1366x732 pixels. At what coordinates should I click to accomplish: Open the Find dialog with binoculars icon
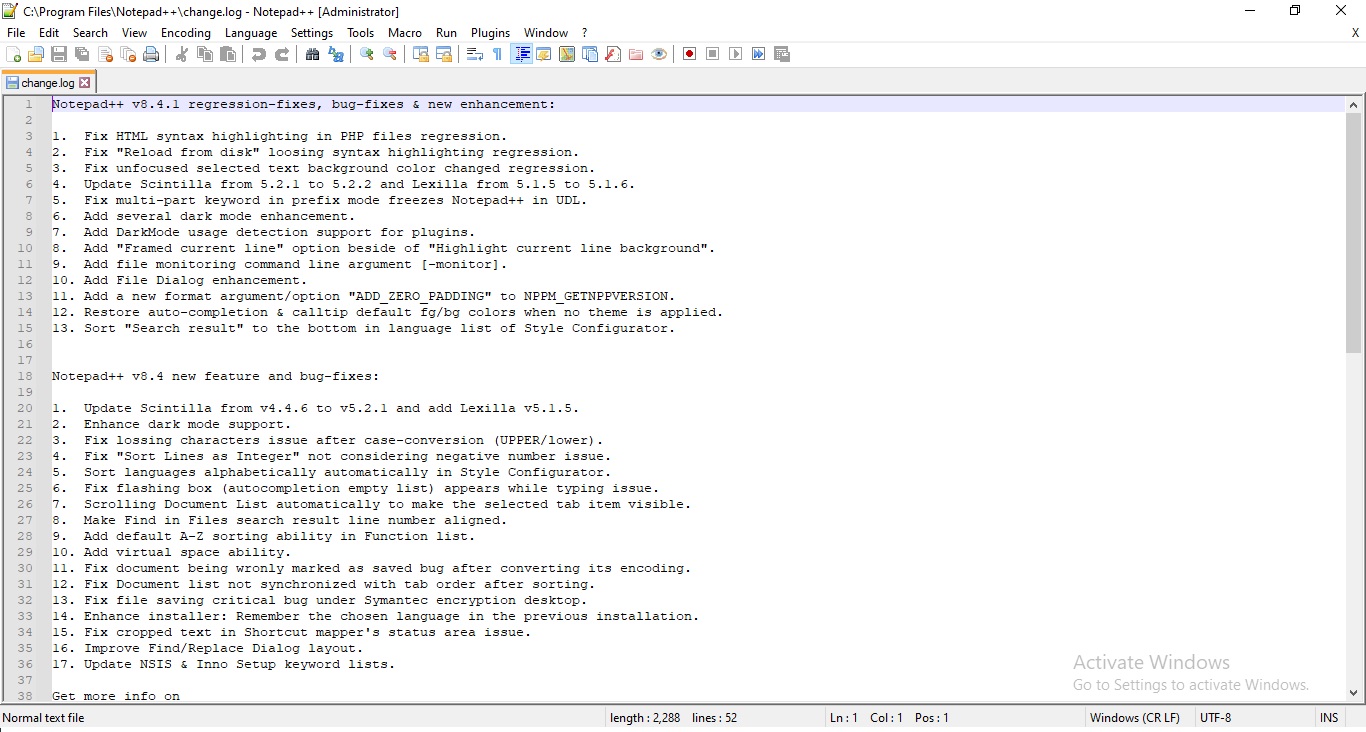pos(312,54)
